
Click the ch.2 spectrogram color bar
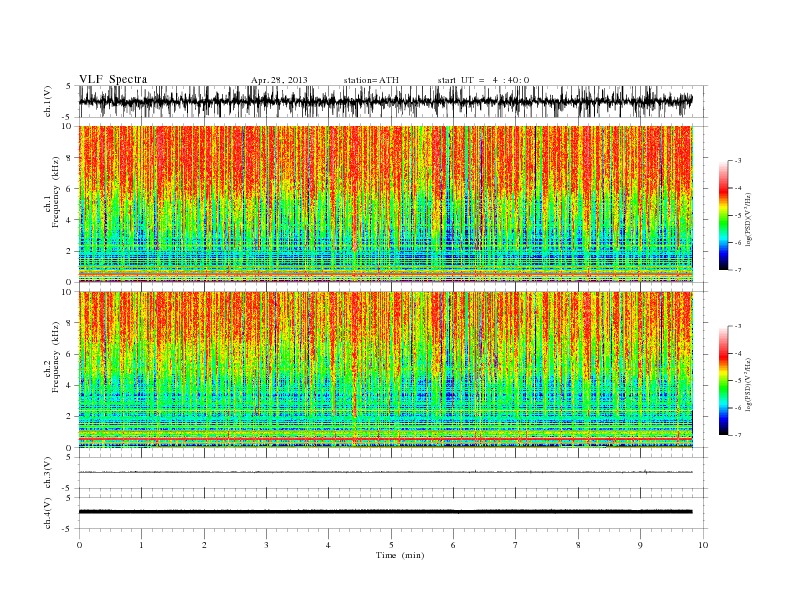tap(723, 380)
